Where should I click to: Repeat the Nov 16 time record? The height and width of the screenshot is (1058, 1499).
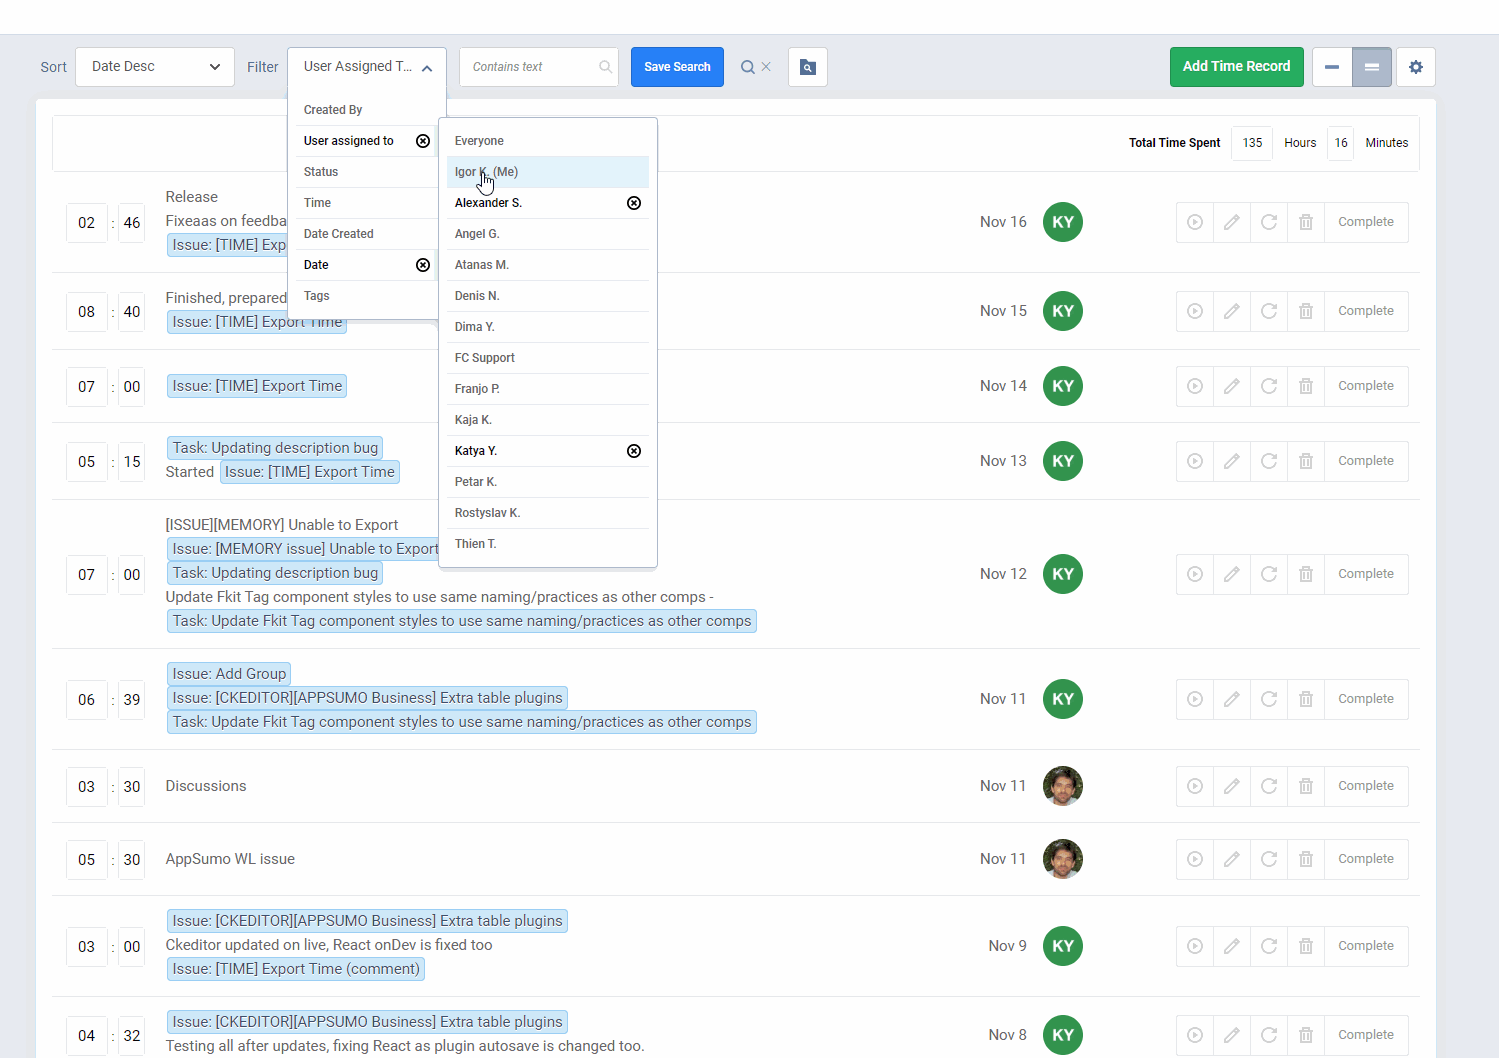click(1269, 222)
